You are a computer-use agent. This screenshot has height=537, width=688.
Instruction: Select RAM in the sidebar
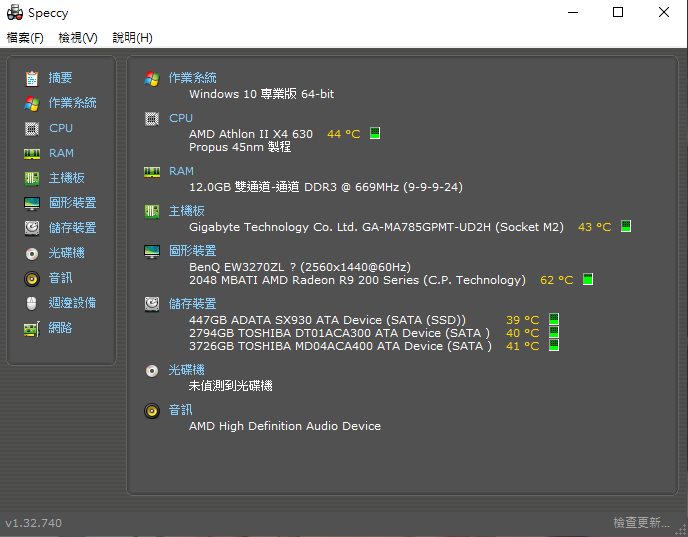pyautogui.click(x=61, y=153)
